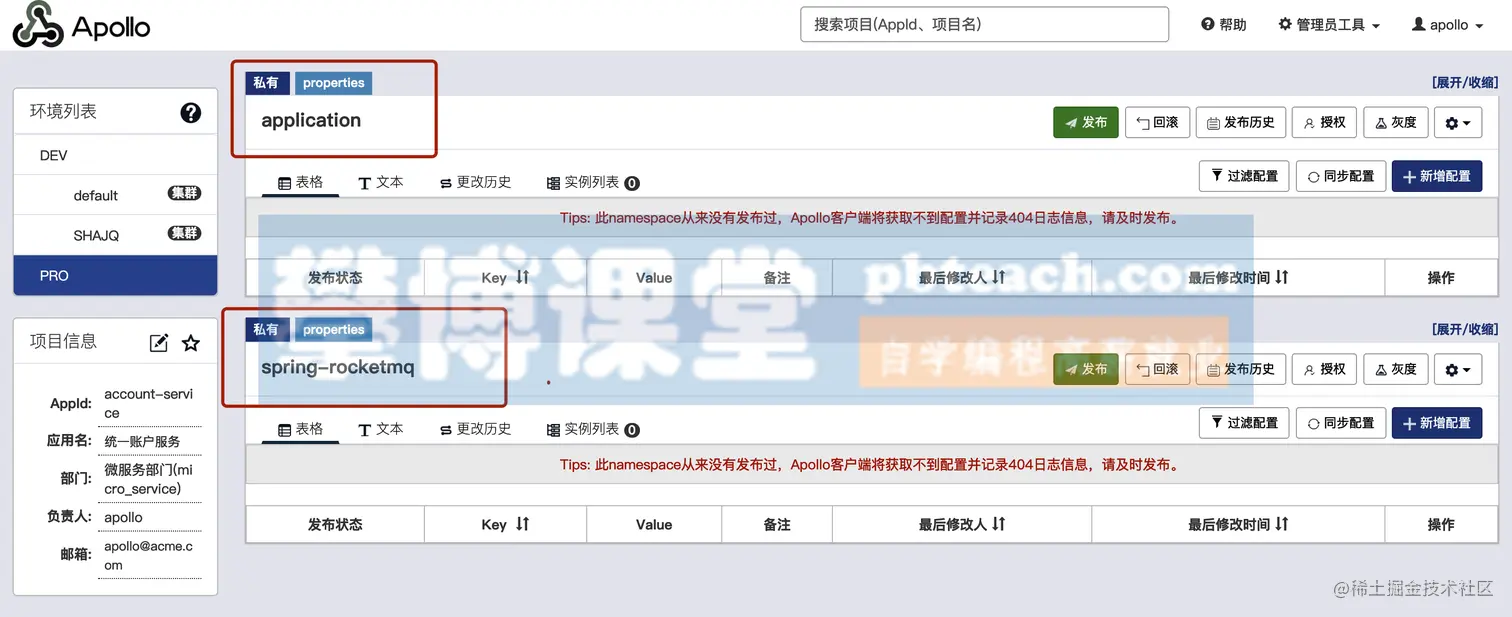Image resolution: width=1512 pixels, height=617 pixels.
Task: Click the 私有 badge above spring-rocketmq
Action: click(x=266, y=330)
